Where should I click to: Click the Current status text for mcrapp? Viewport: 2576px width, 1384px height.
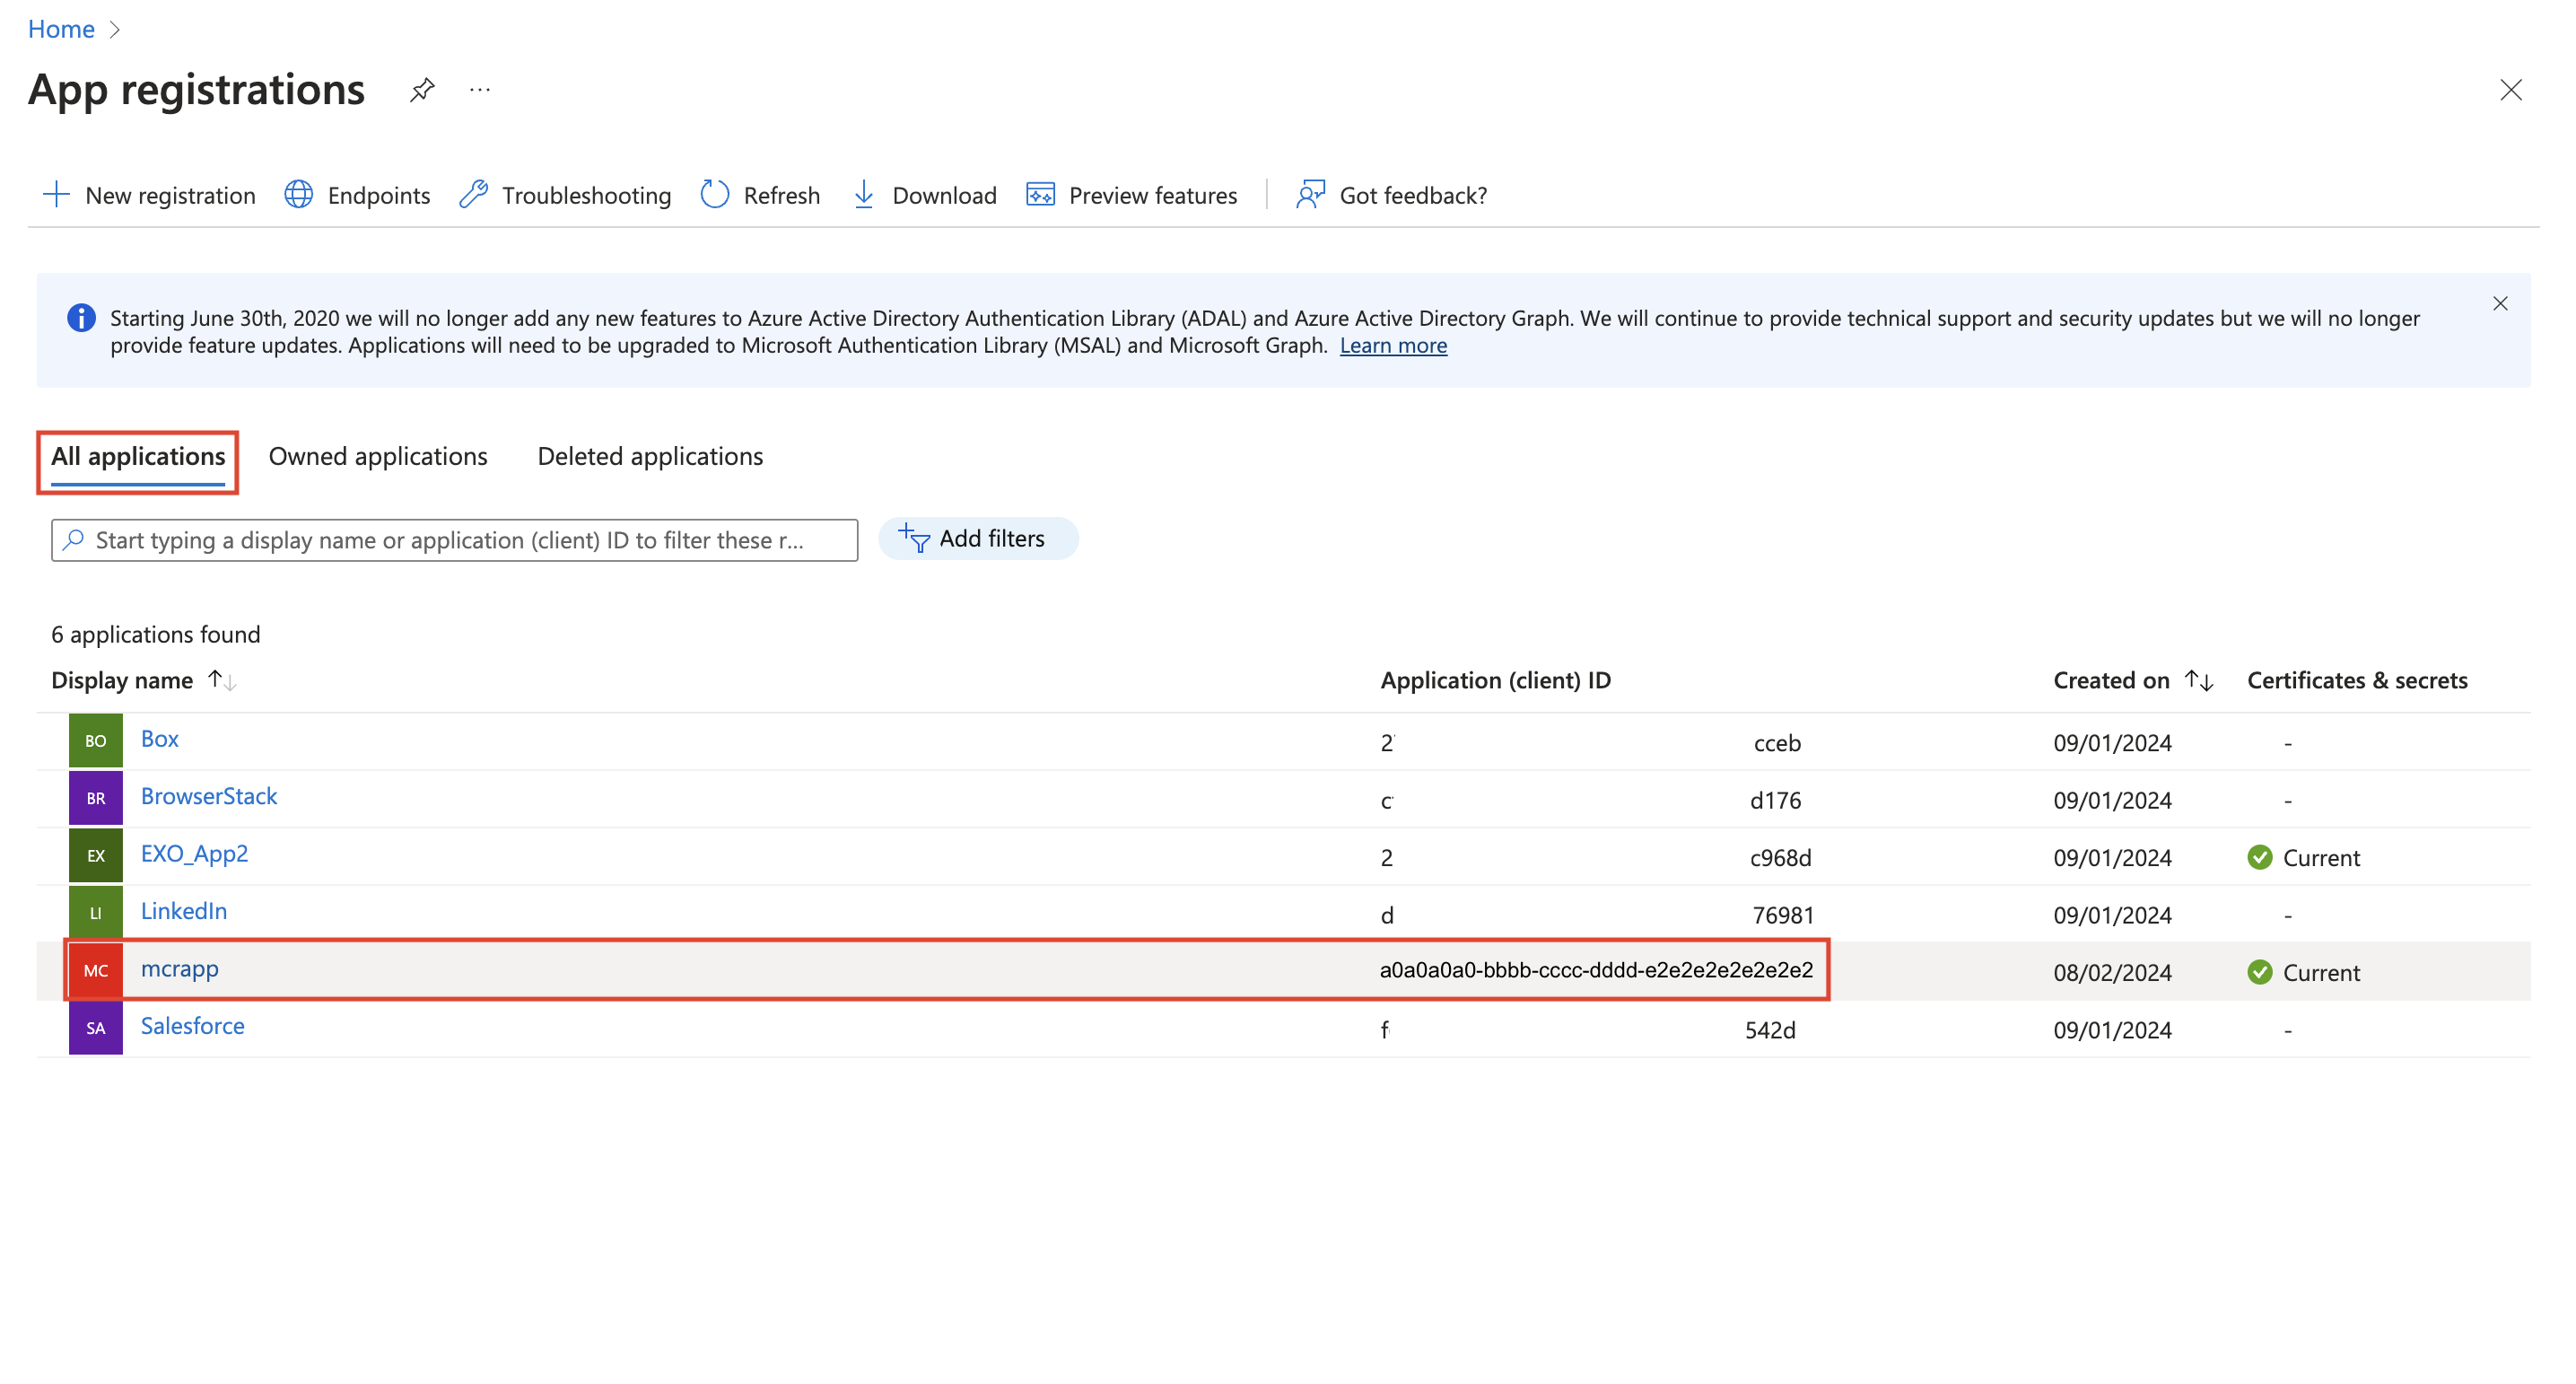click(x=2321, y=973)
